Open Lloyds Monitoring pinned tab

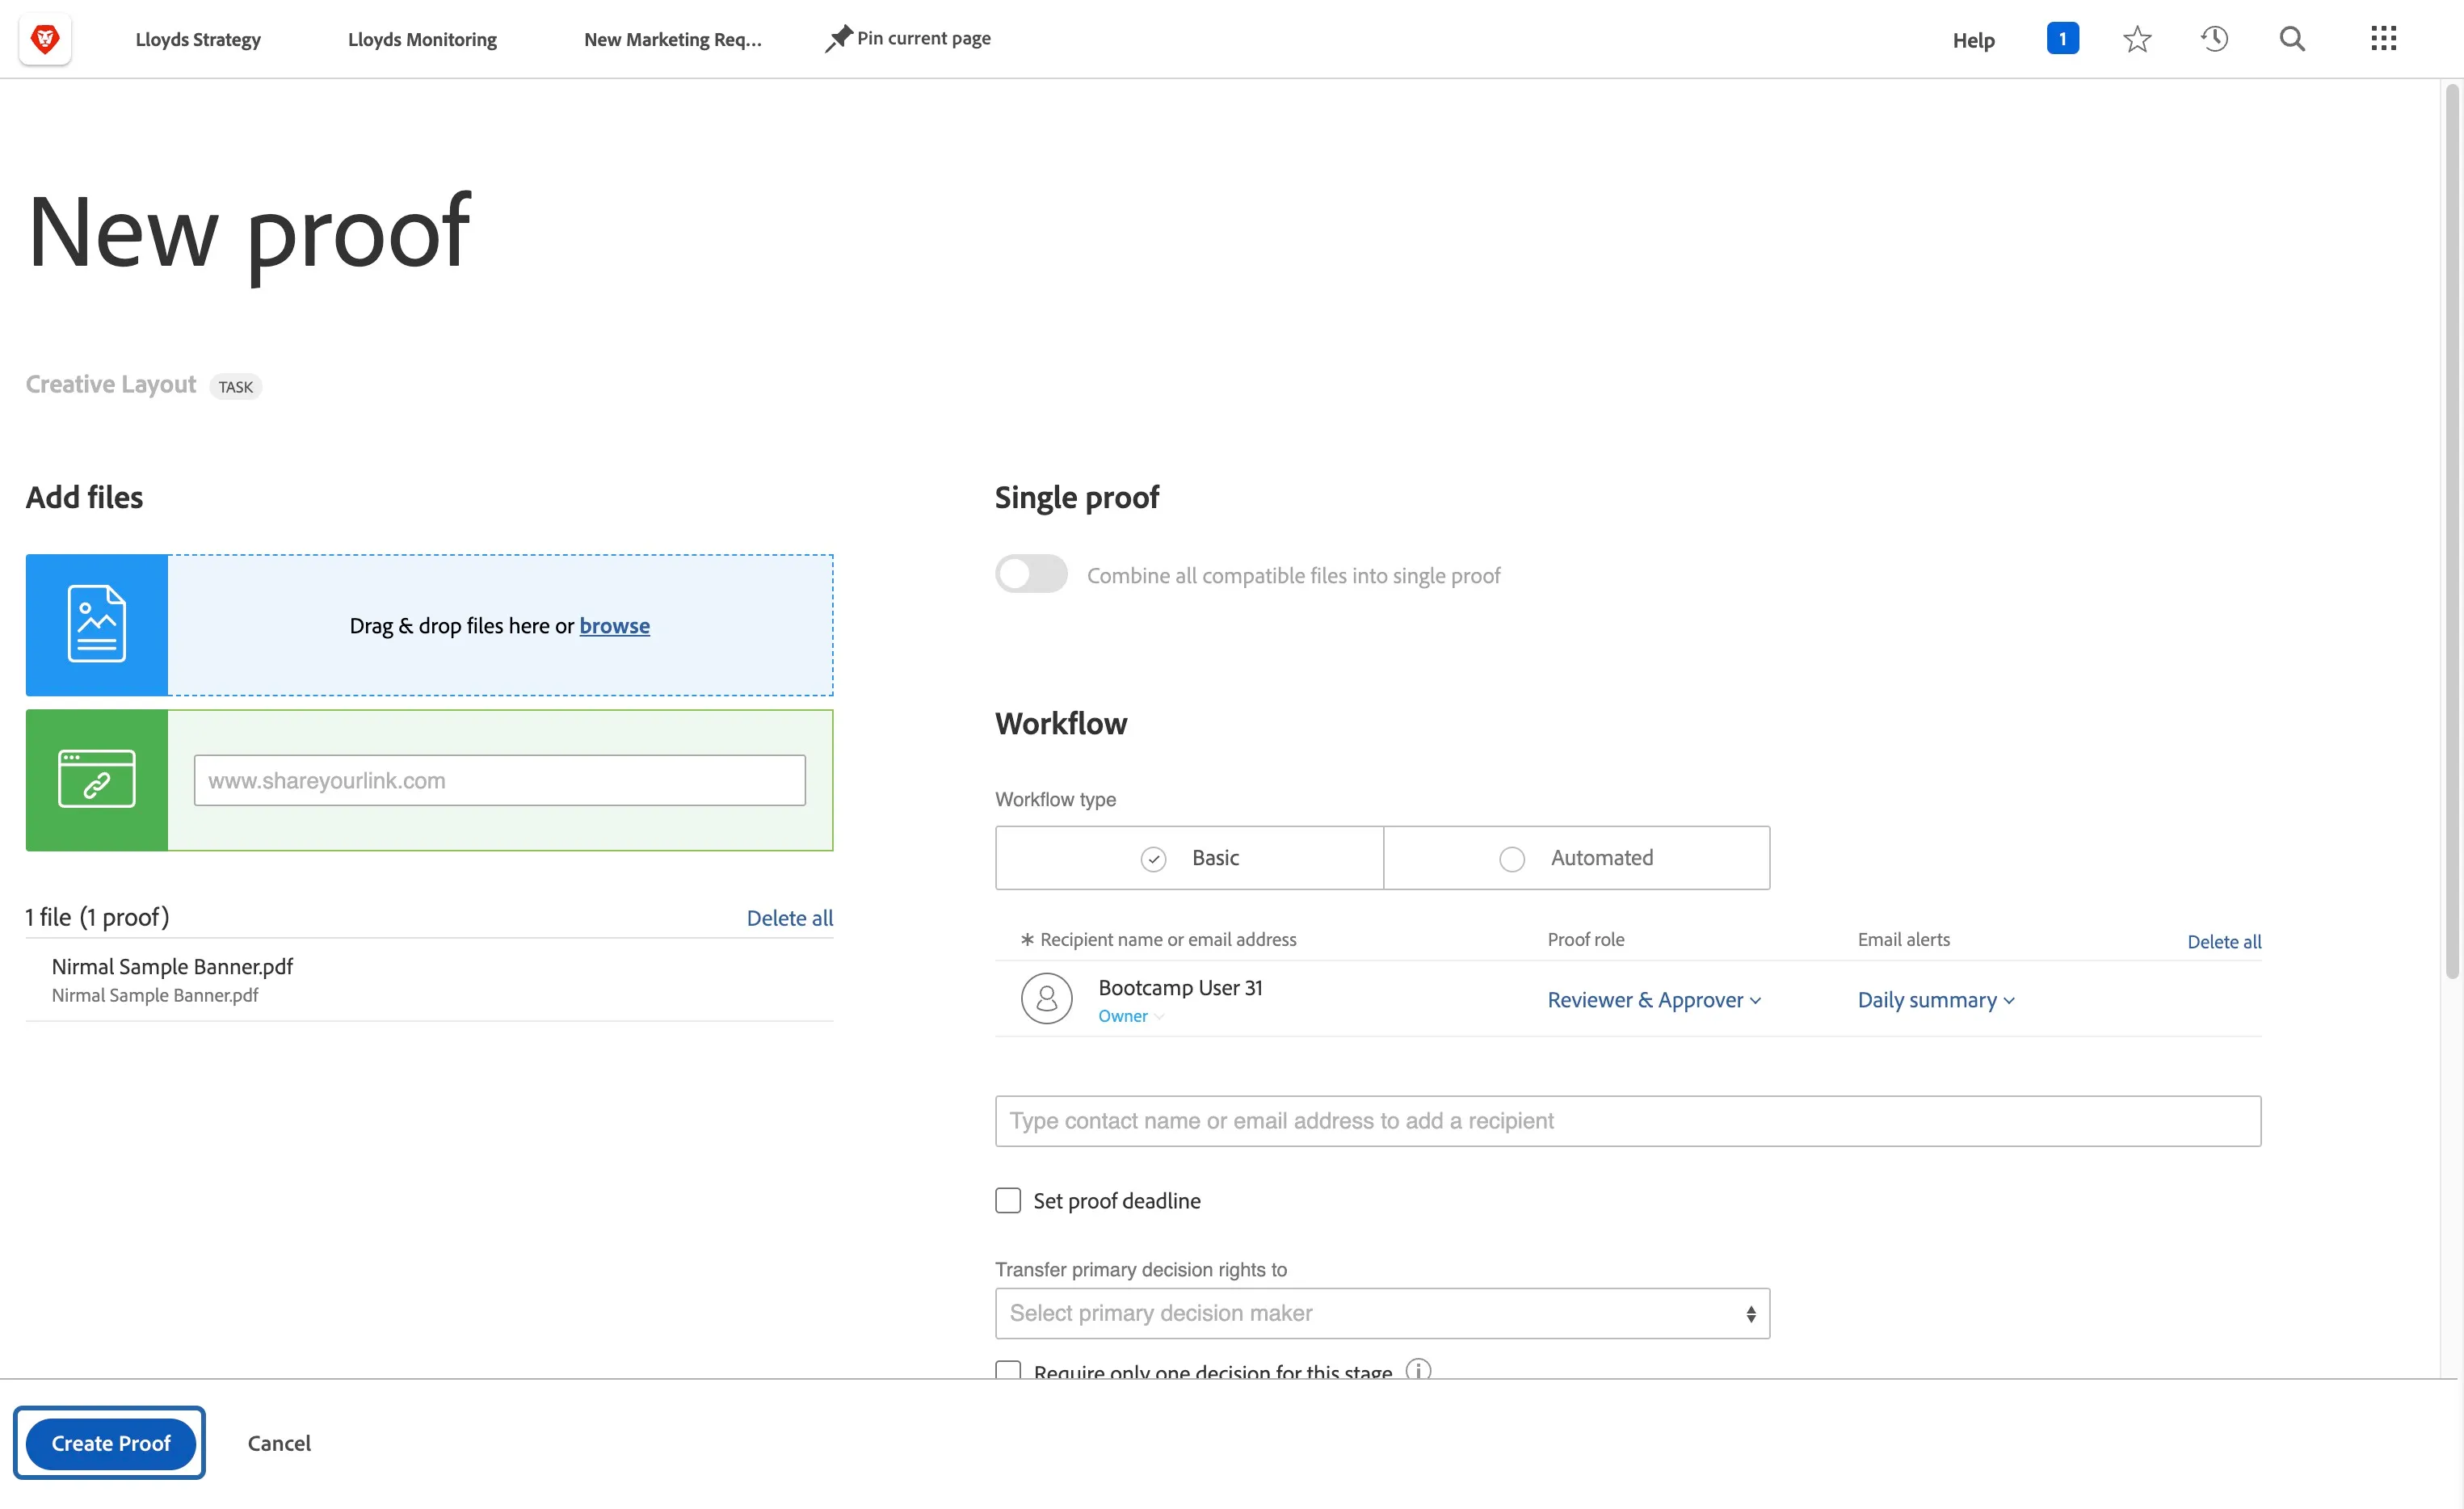[422, 39]
